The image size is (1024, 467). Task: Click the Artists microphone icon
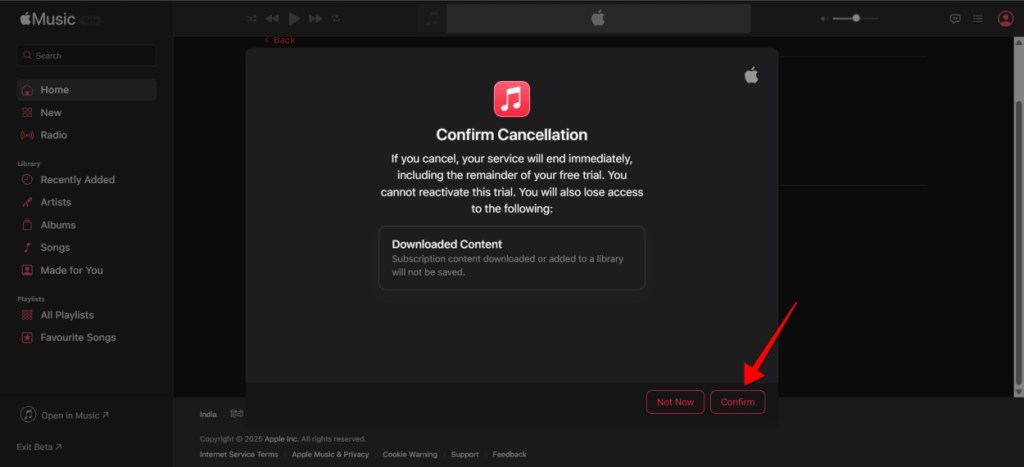coord(27,202)
